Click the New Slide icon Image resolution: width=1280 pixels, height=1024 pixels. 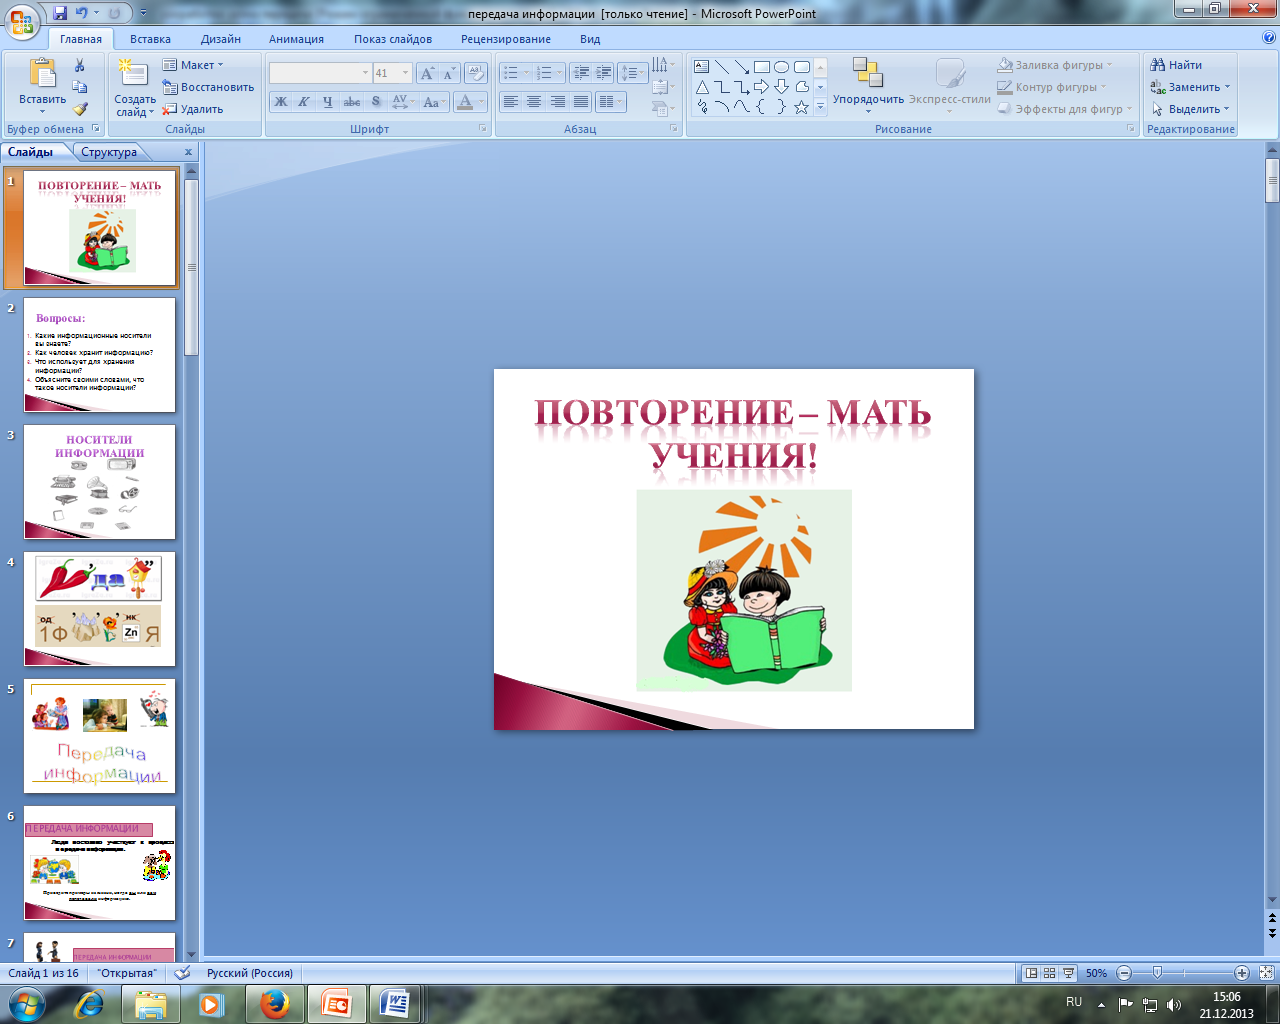(x=133, y=75)
